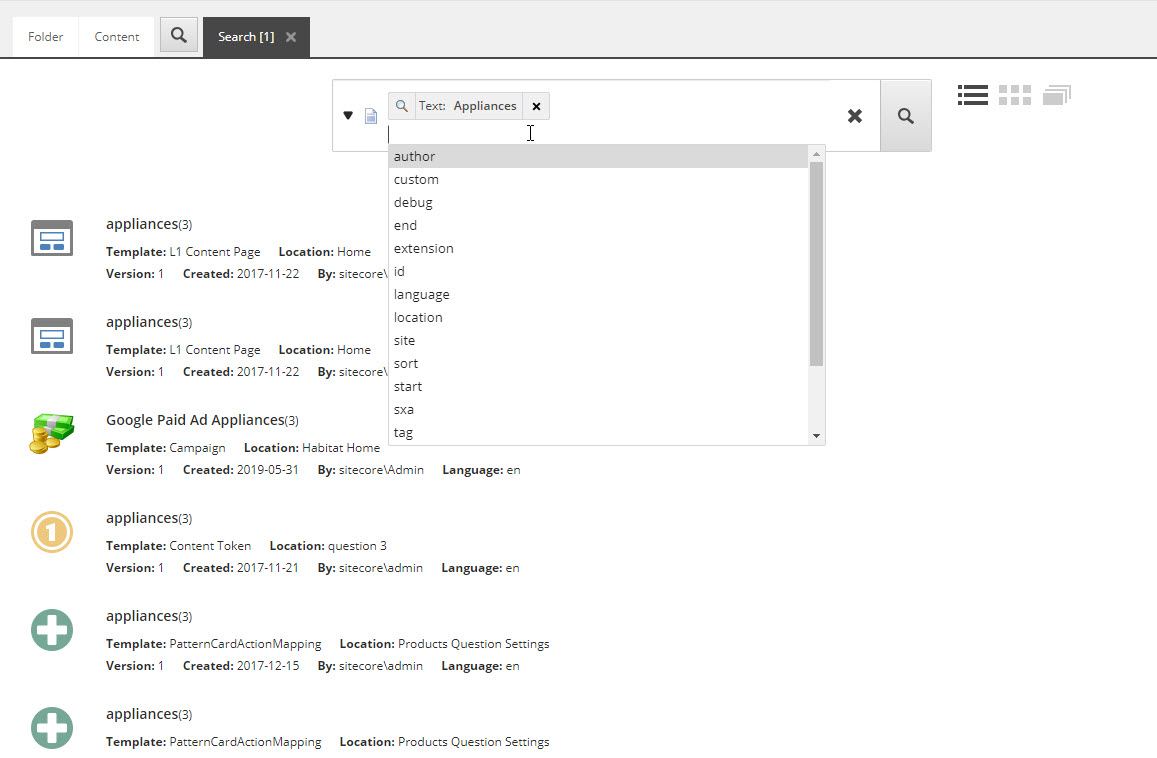Switch to list view
This screenshot has height=758, width=1157.
coord(973,95)
